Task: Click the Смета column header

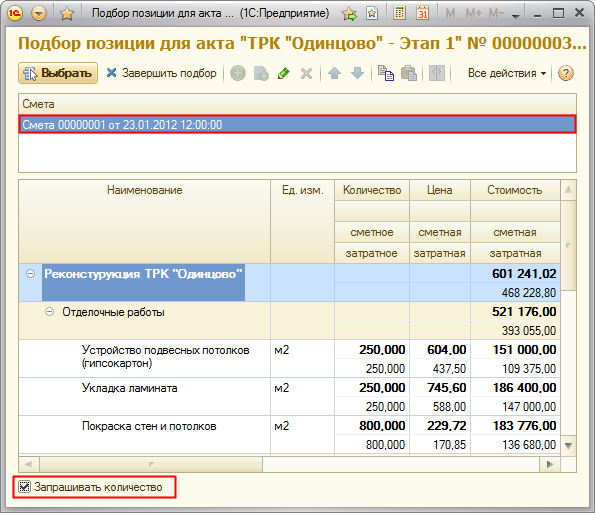Action: pyautogui.click(x=297, y=104)
